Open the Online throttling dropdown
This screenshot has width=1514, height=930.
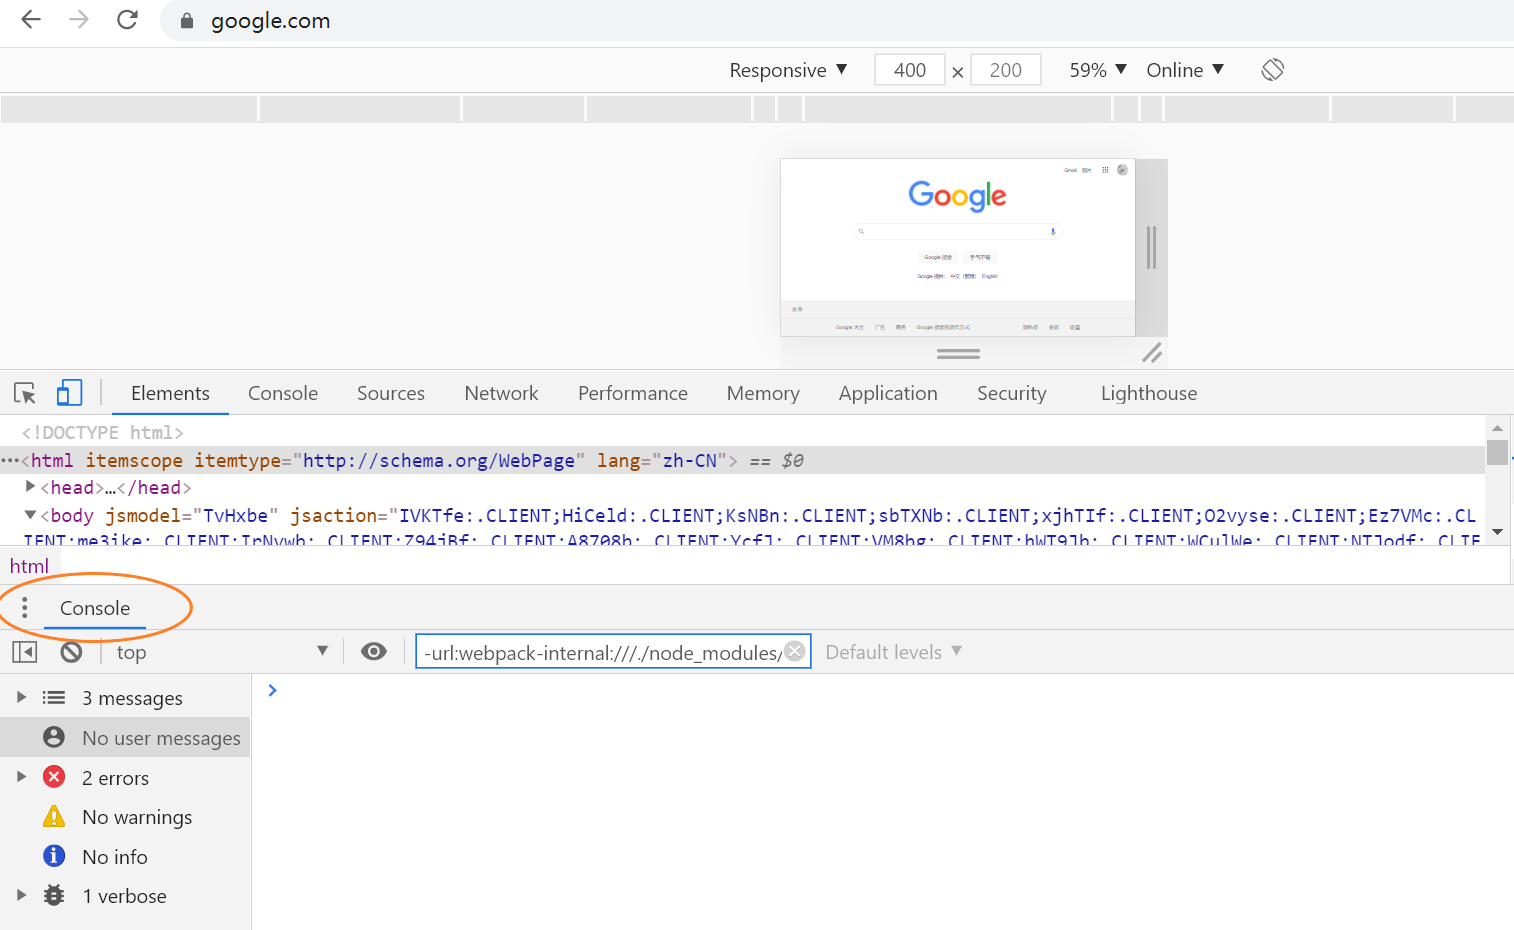1185,70
